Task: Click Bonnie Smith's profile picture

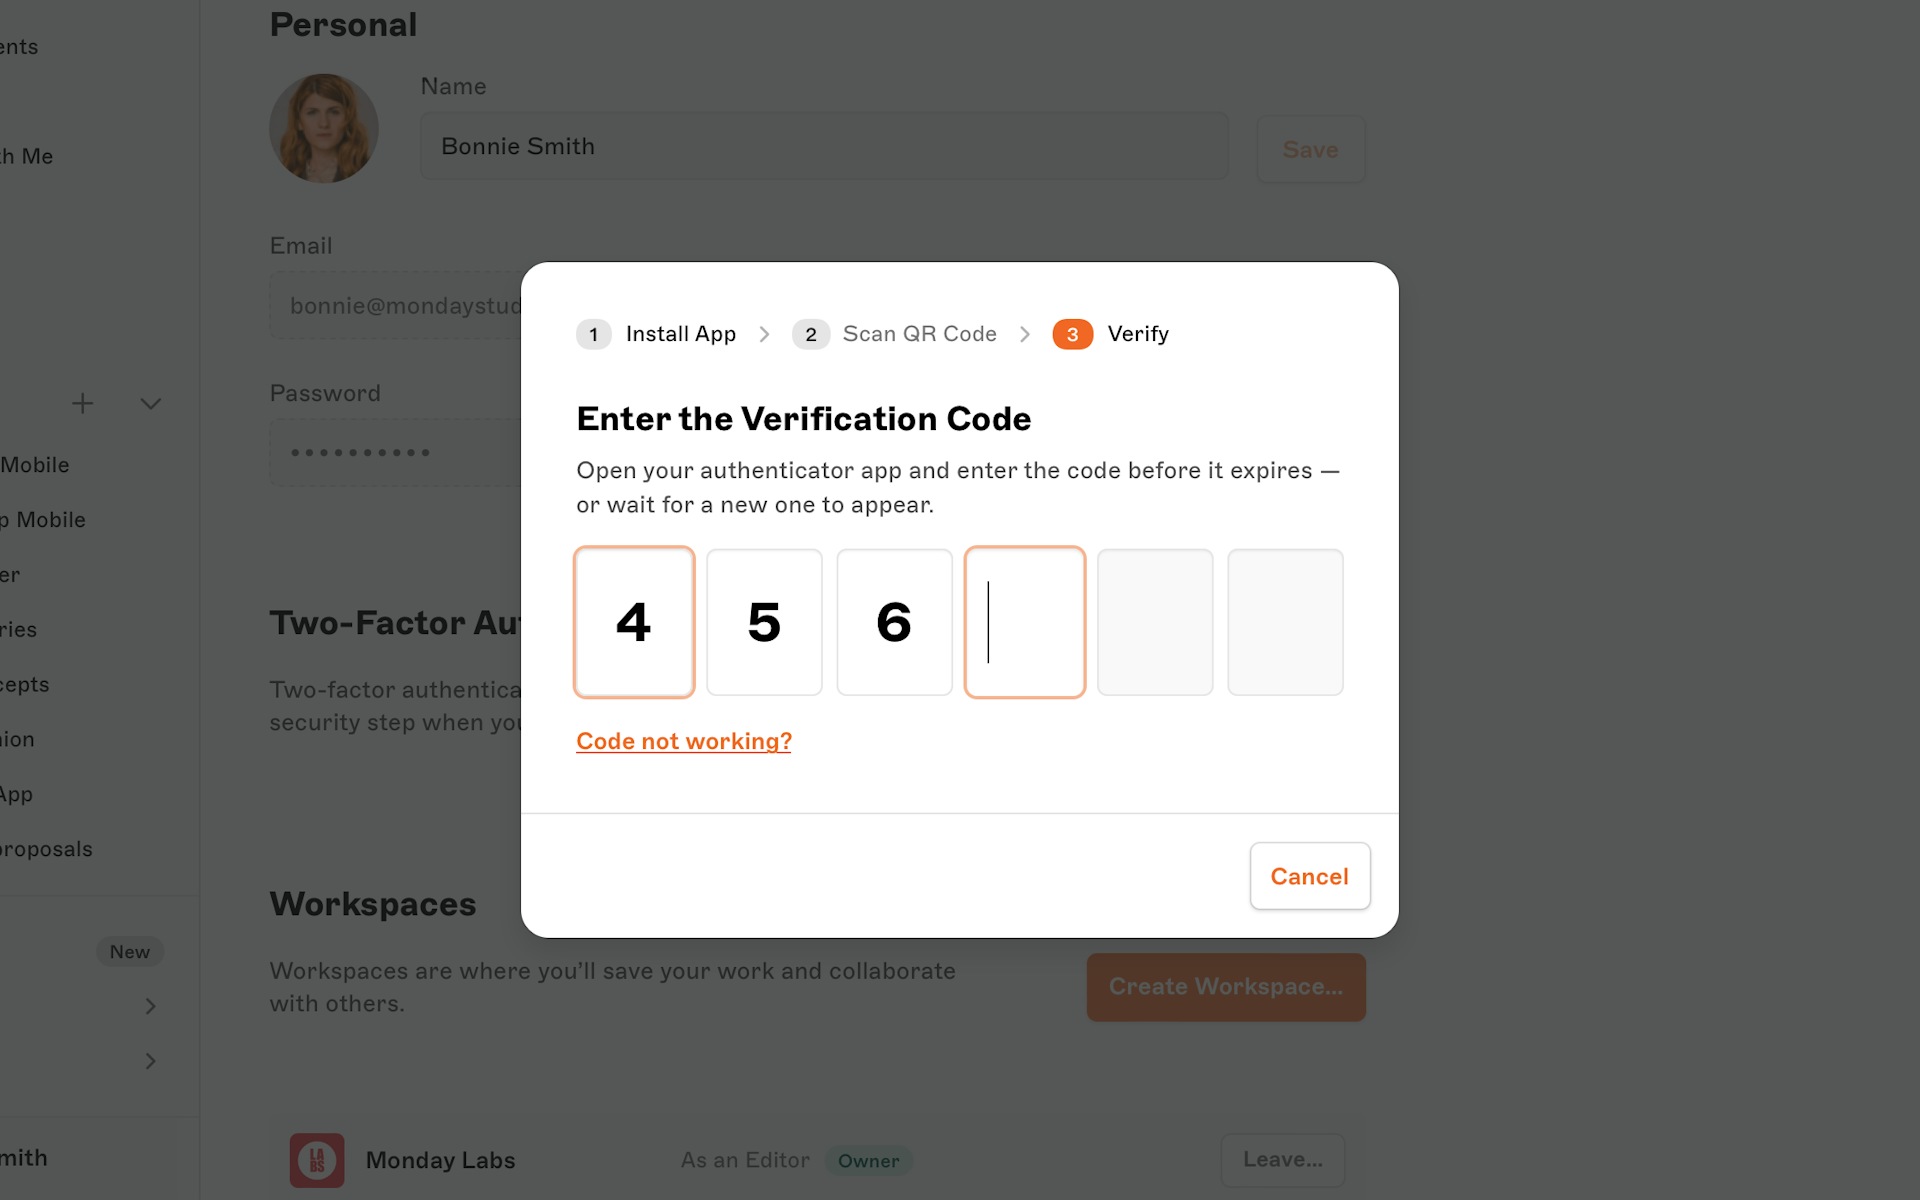Action: click(x=323, y=128)
